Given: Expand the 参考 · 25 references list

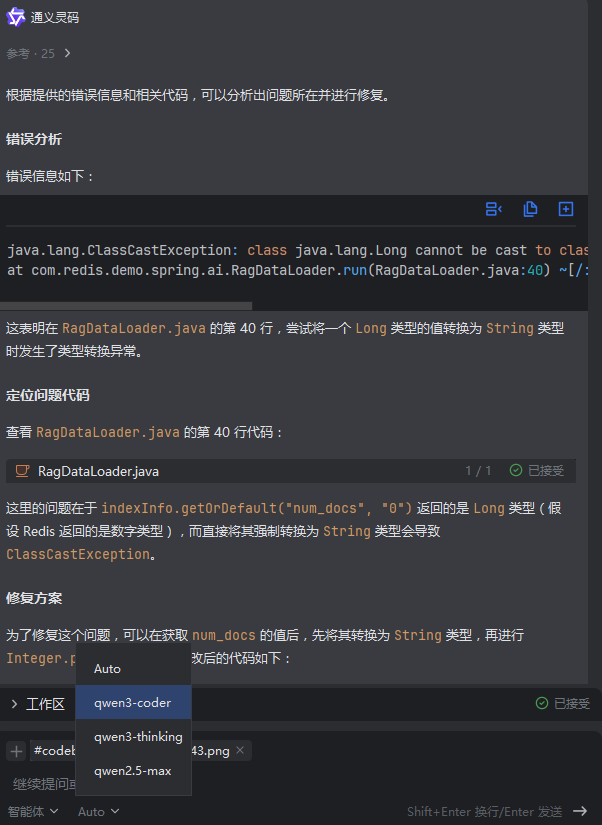Looking at the screenshot, I should [x=67, y=53].
